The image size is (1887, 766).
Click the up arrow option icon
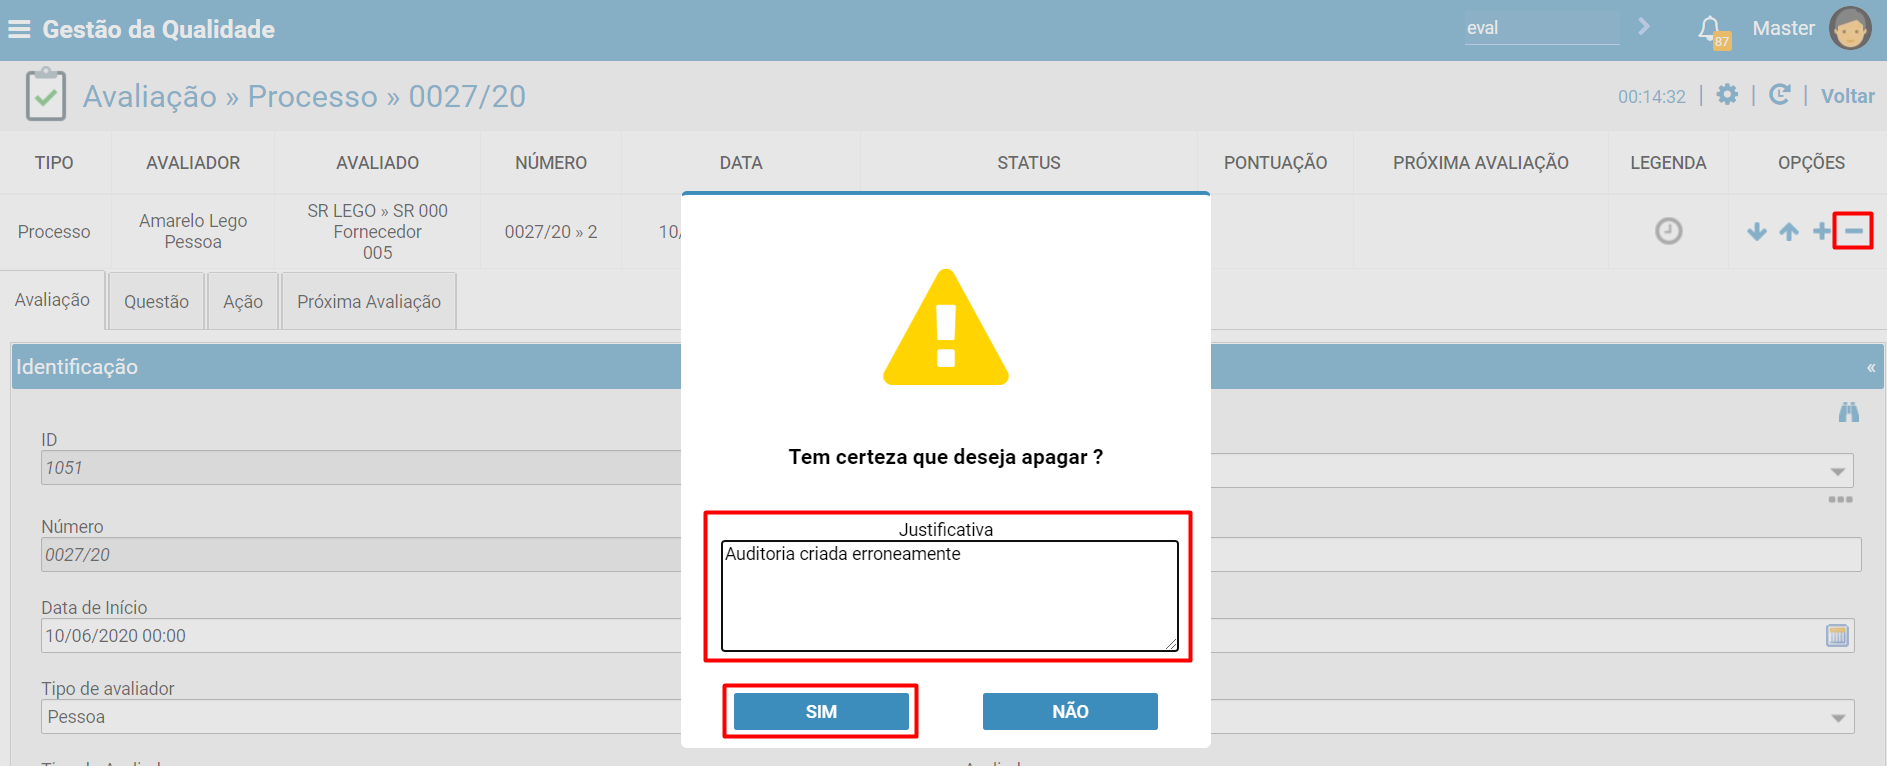pyautogui.click(x=1789, y=232)
